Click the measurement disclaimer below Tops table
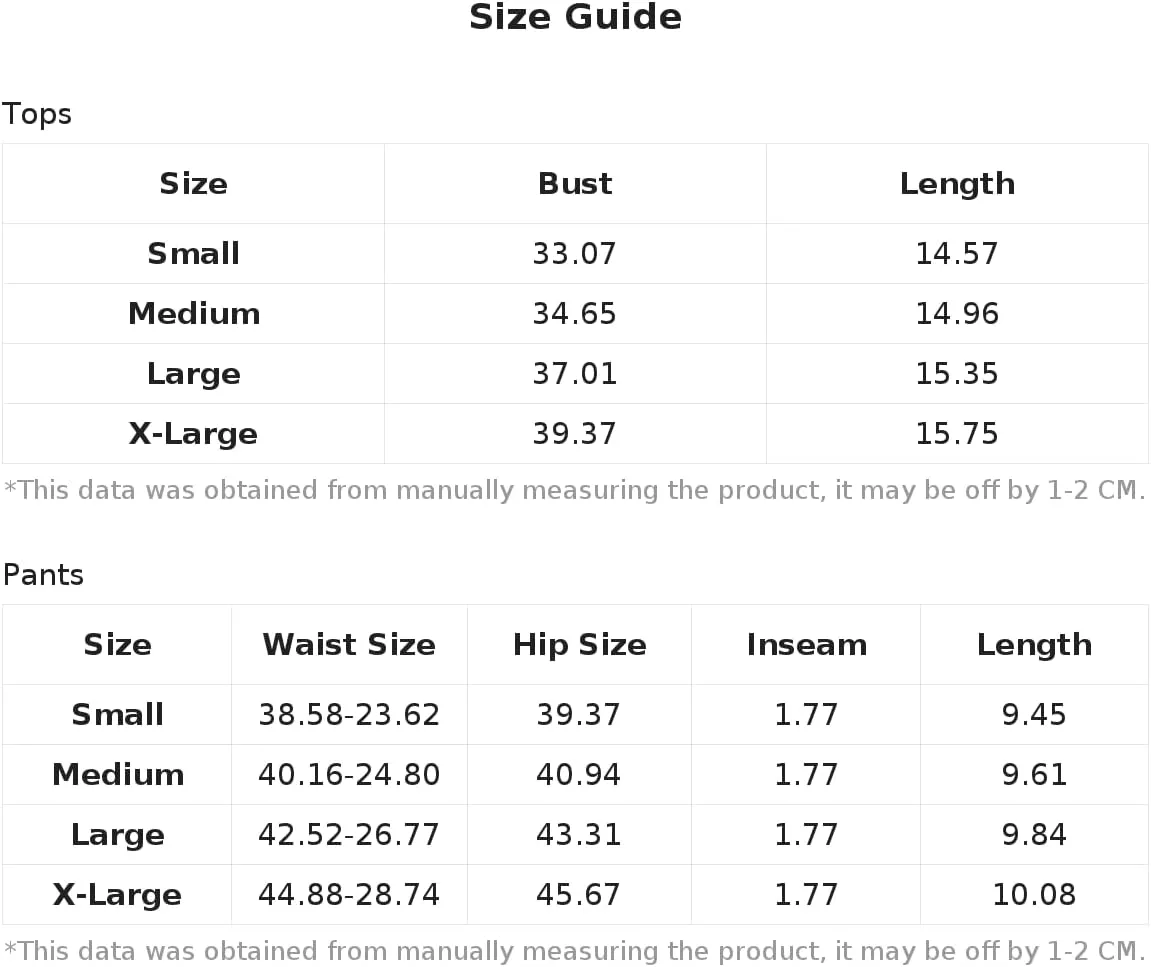1151x967 pixels. click(575, 490)
